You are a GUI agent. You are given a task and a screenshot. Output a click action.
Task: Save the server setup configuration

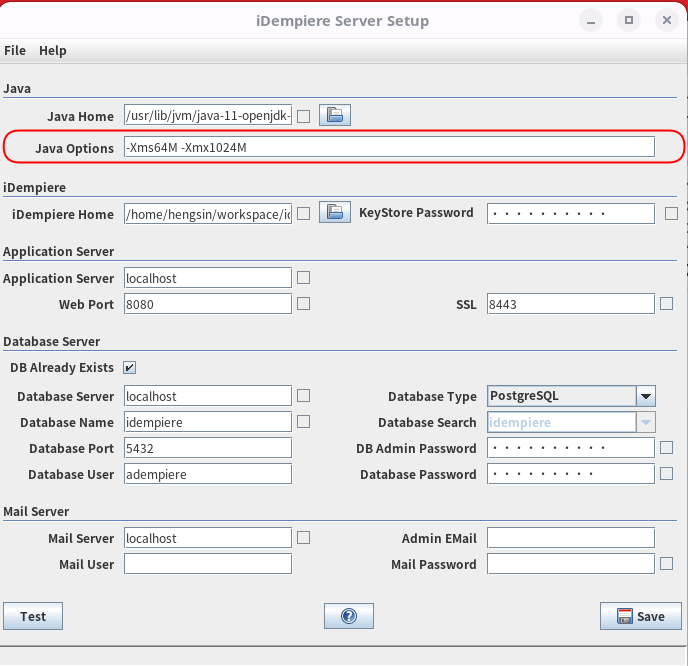(x=641, y=616)
